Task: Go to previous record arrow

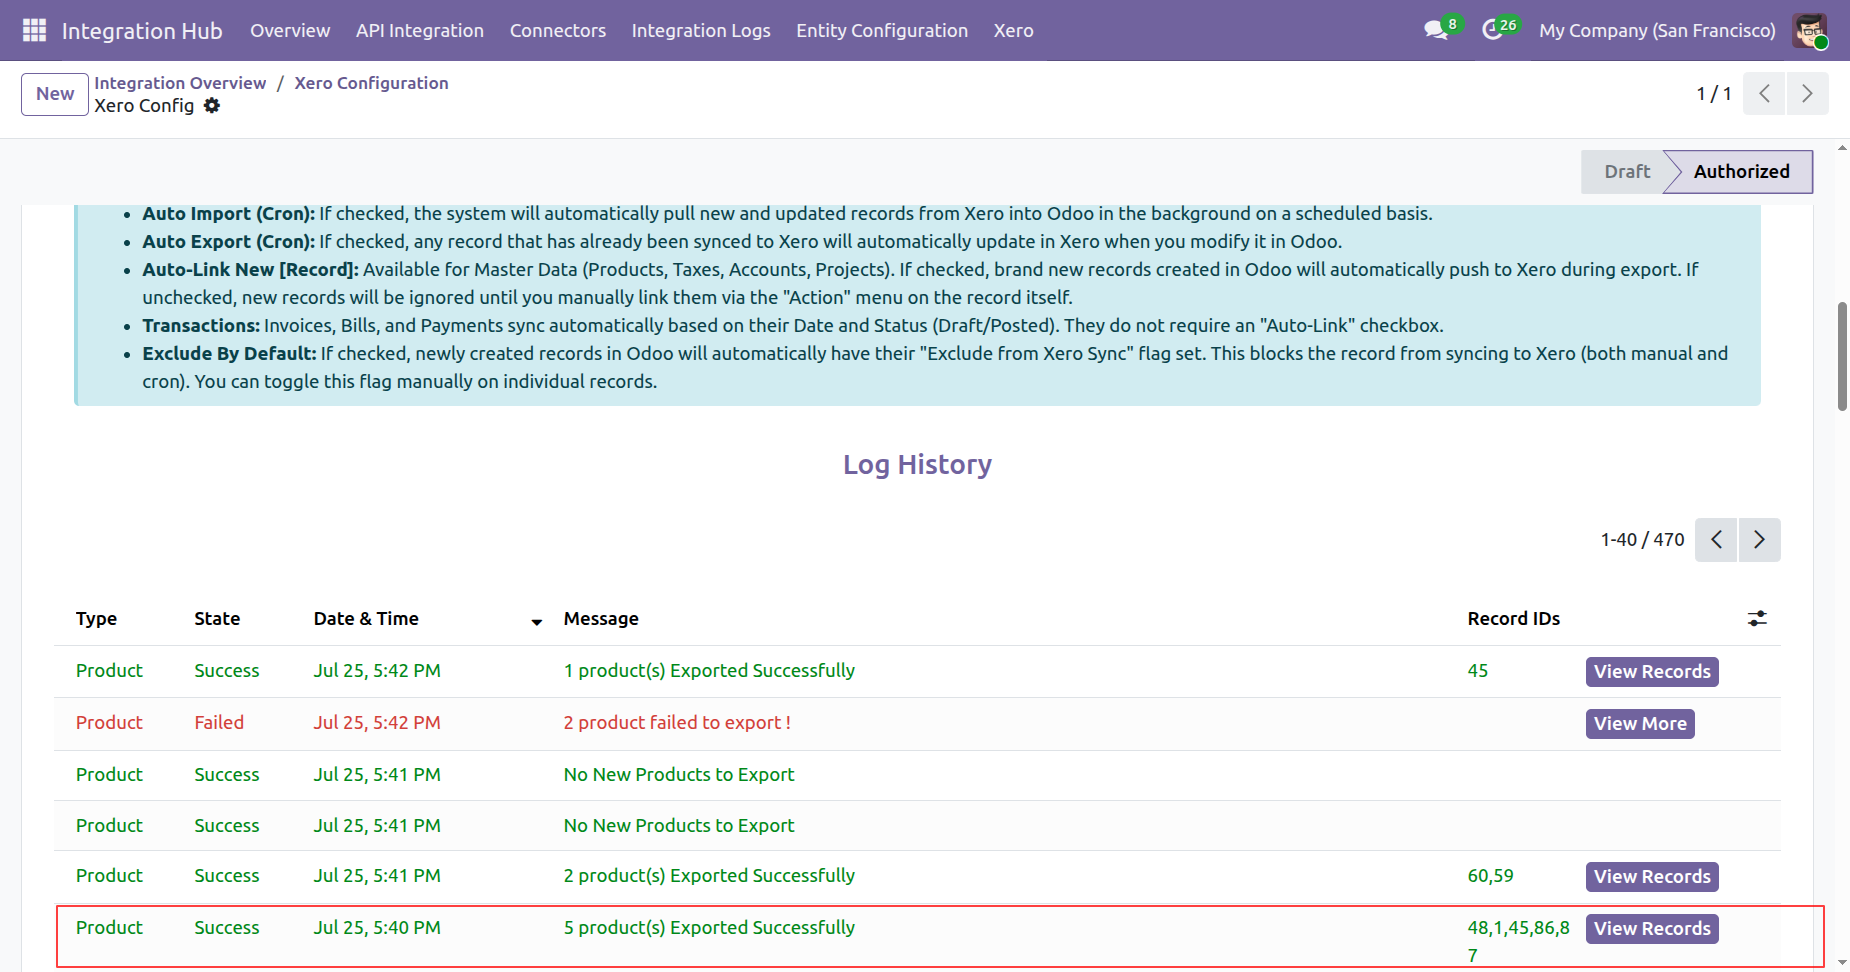Action: [x=1764, y=93]
